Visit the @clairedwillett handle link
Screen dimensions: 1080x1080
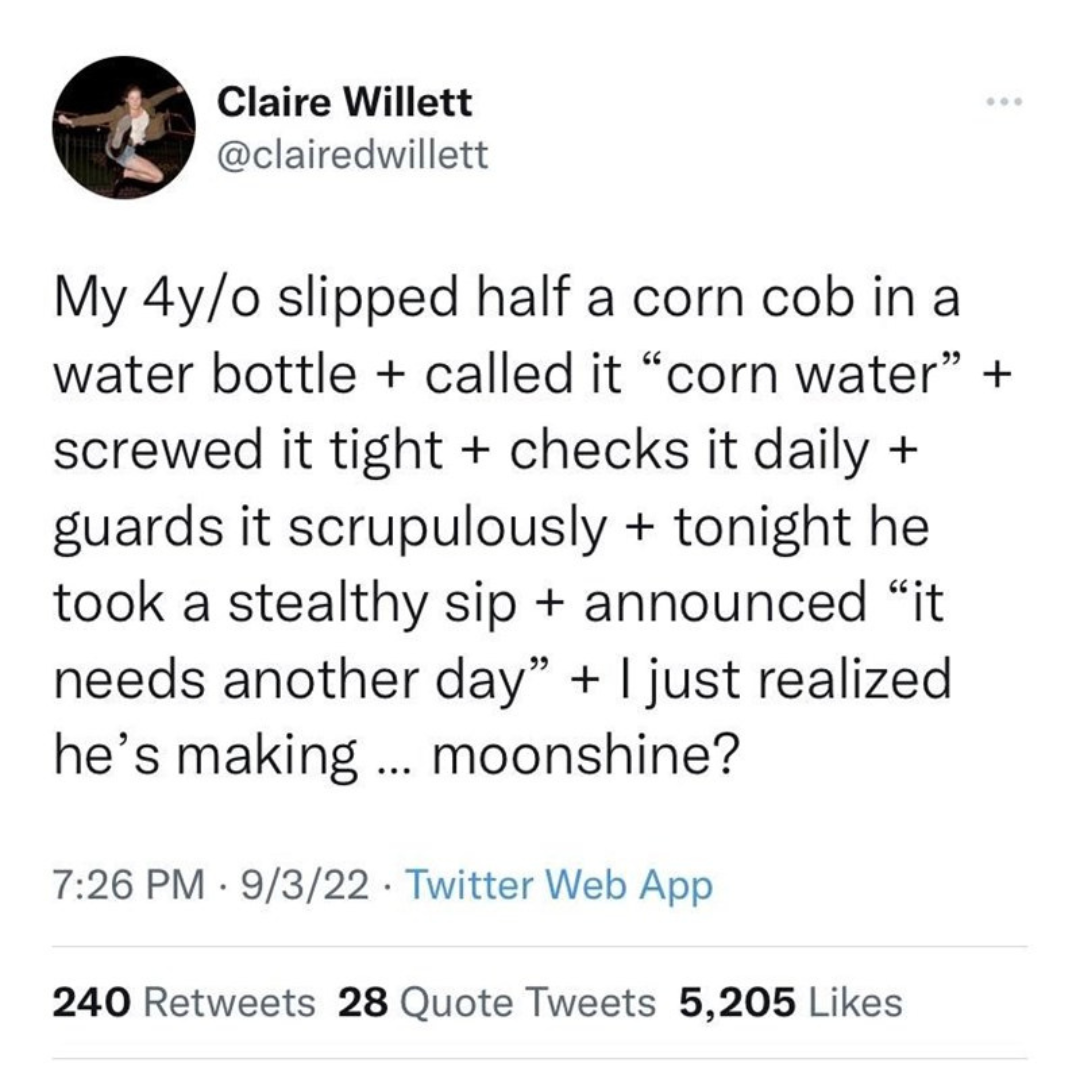[352, 155]
